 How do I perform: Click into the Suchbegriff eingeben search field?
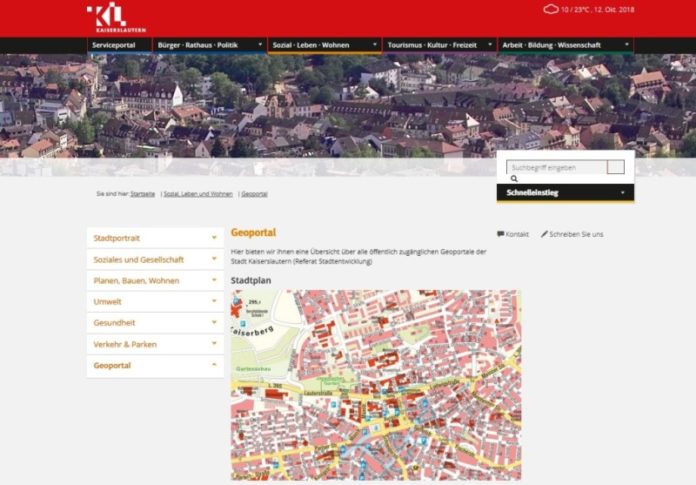[x=555, y=167]
